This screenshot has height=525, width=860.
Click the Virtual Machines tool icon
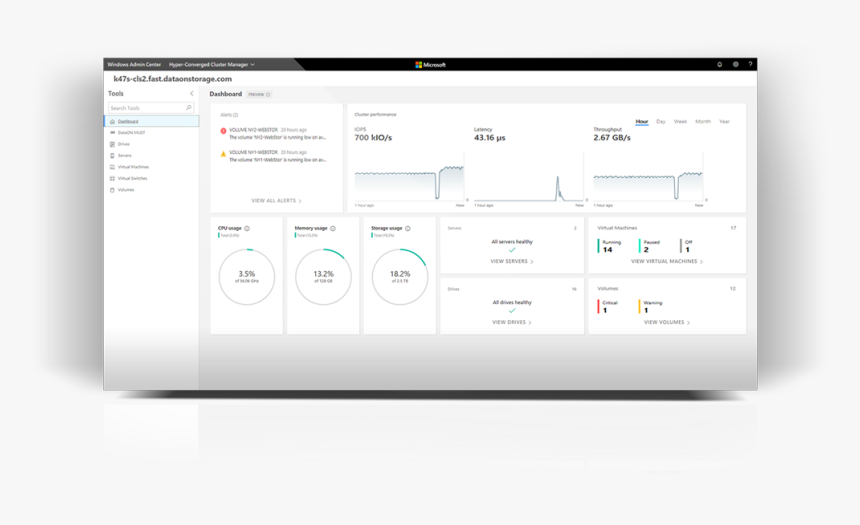[112, 167]
